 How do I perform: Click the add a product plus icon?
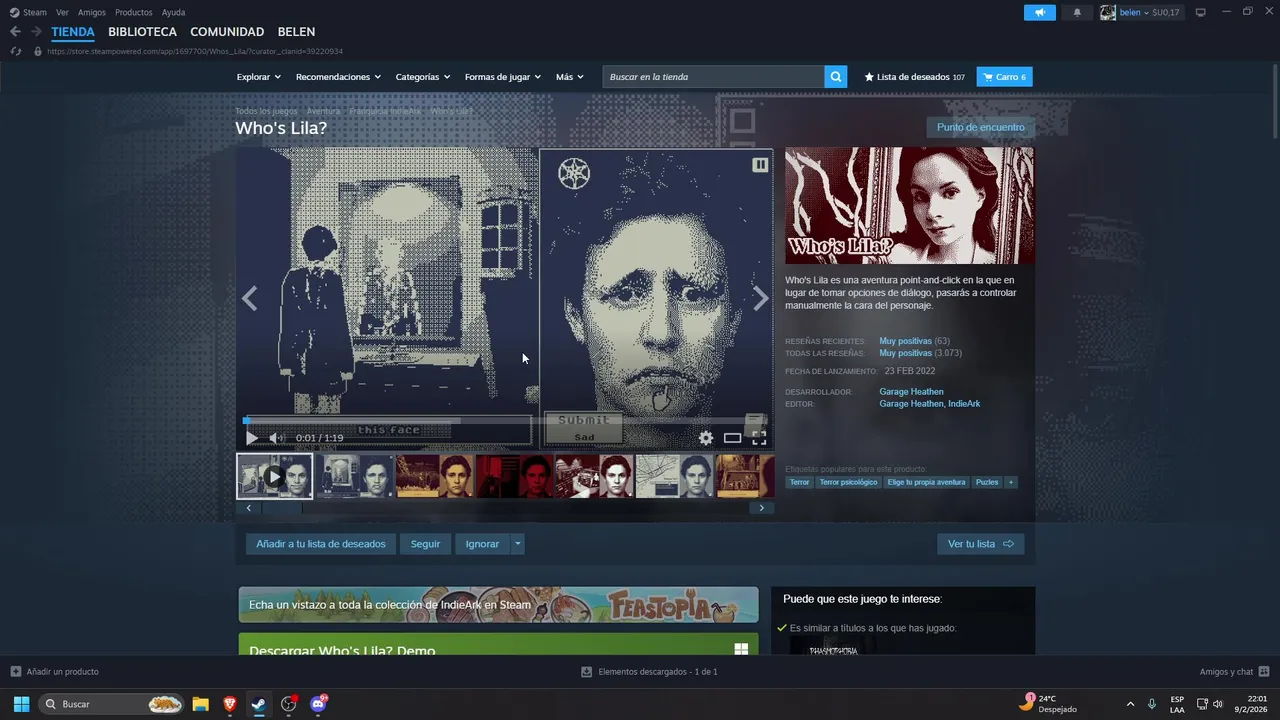(15, 672)
